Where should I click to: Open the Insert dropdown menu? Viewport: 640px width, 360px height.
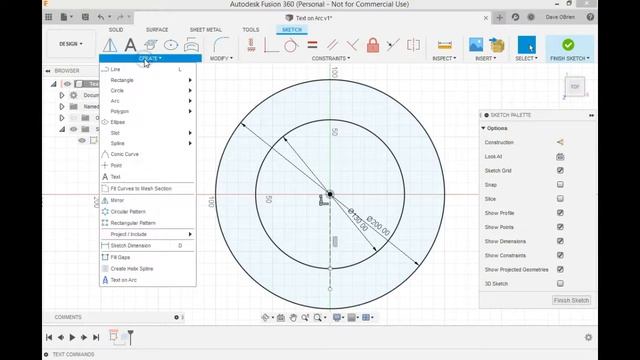click(x=486, y=58)
